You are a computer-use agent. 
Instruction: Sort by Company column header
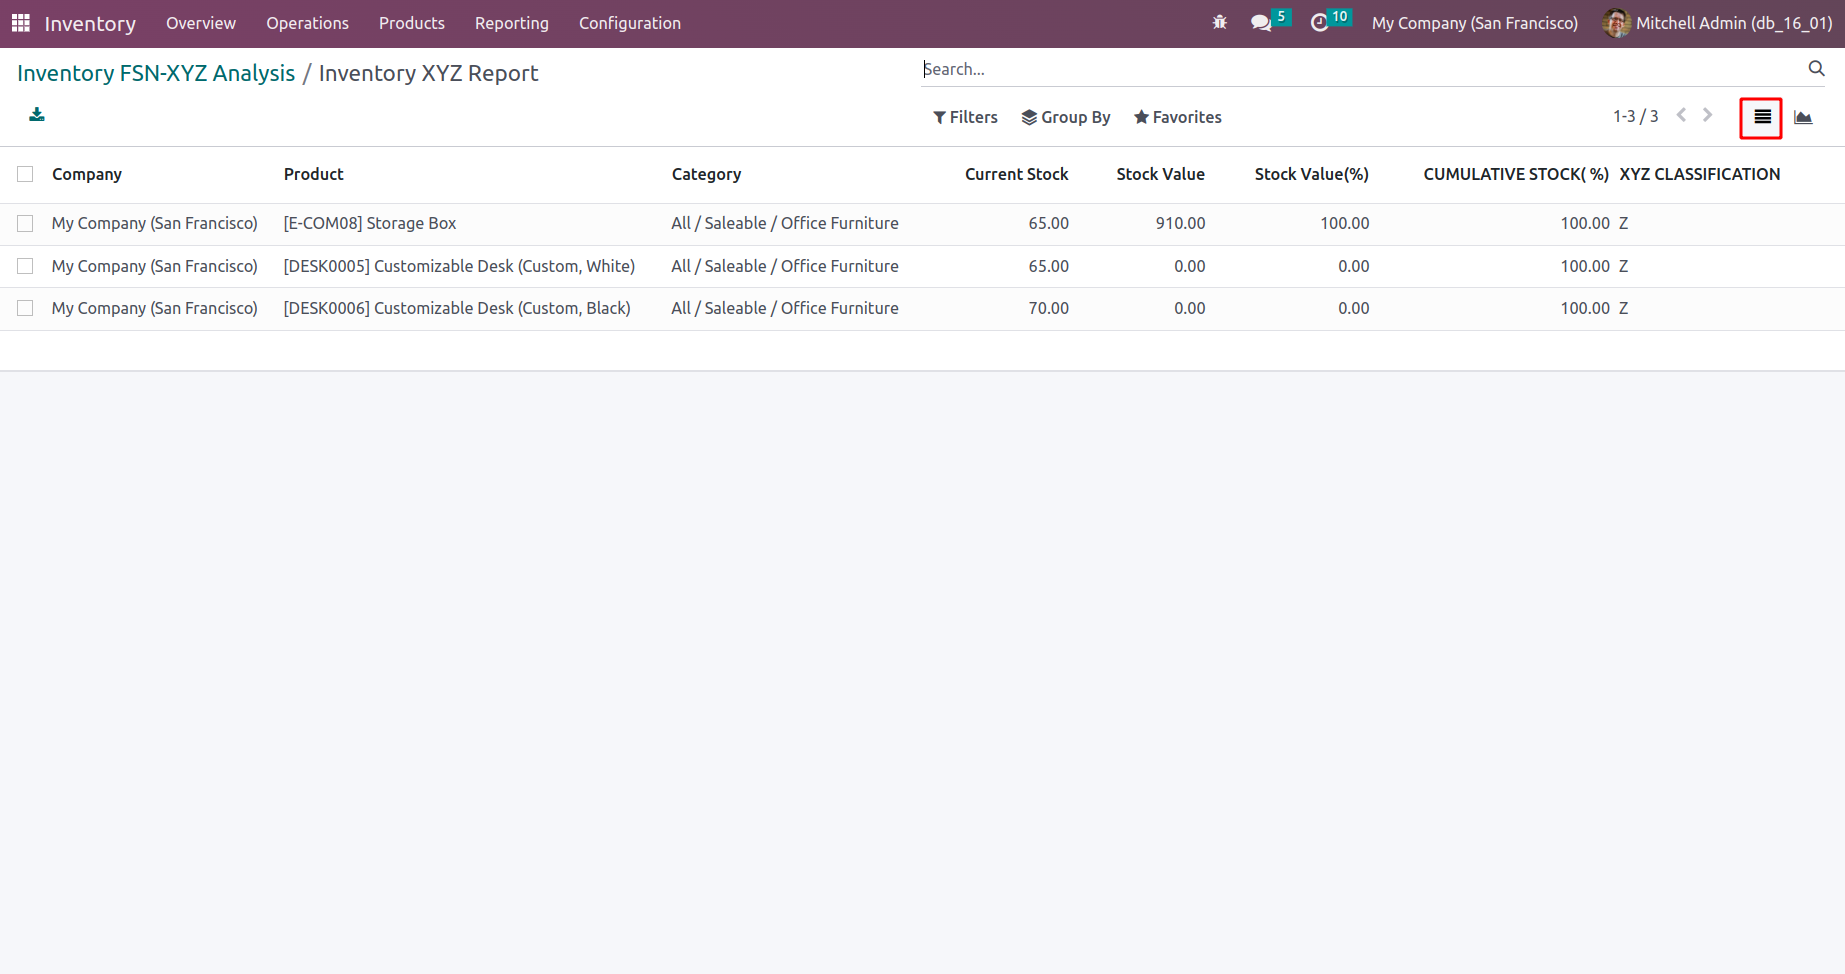(x=87, y=174)
